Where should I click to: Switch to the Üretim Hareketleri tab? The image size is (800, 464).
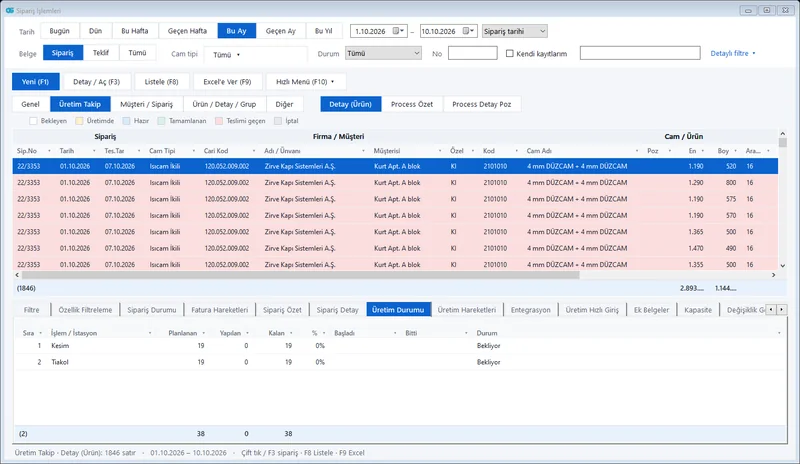466,310
